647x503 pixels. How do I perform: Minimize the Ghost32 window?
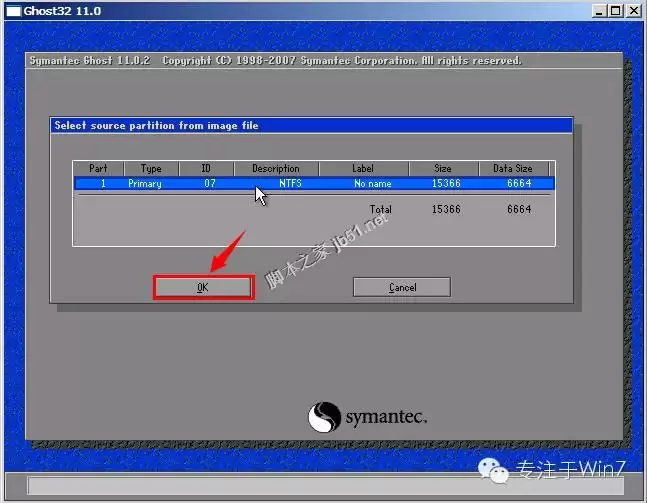point(599,11)
